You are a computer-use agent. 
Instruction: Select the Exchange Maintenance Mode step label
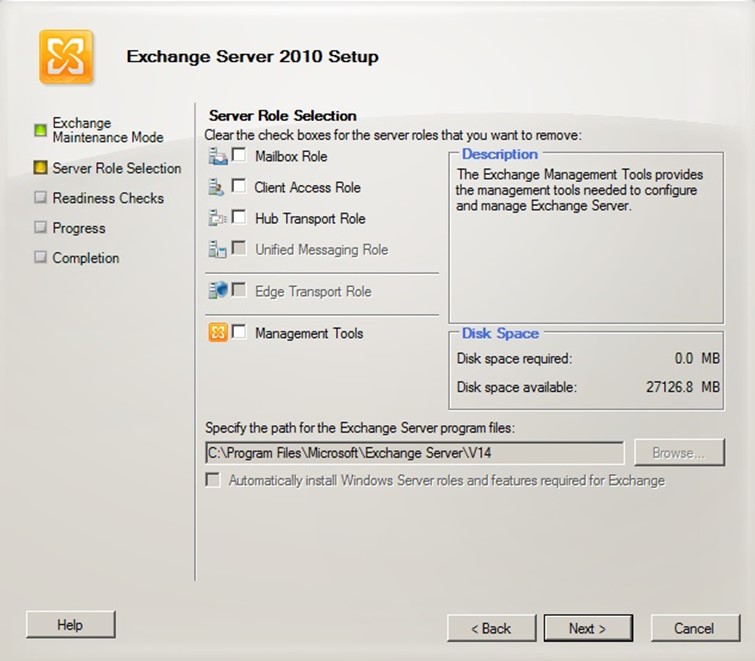coord(108,130)
